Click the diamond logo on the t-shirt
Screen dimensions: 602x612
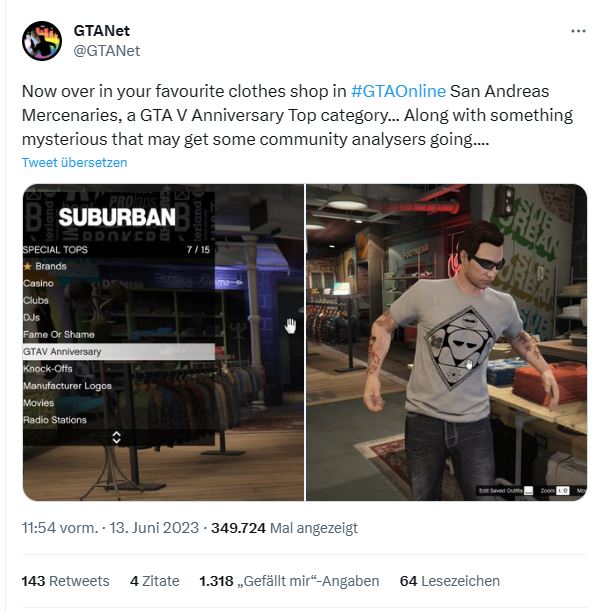(x=460, y=349)
